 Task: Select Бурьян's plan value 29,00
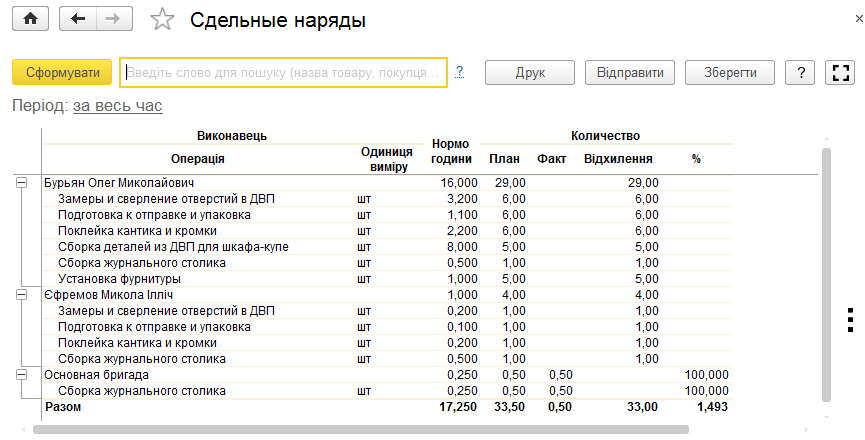[510, 183]
